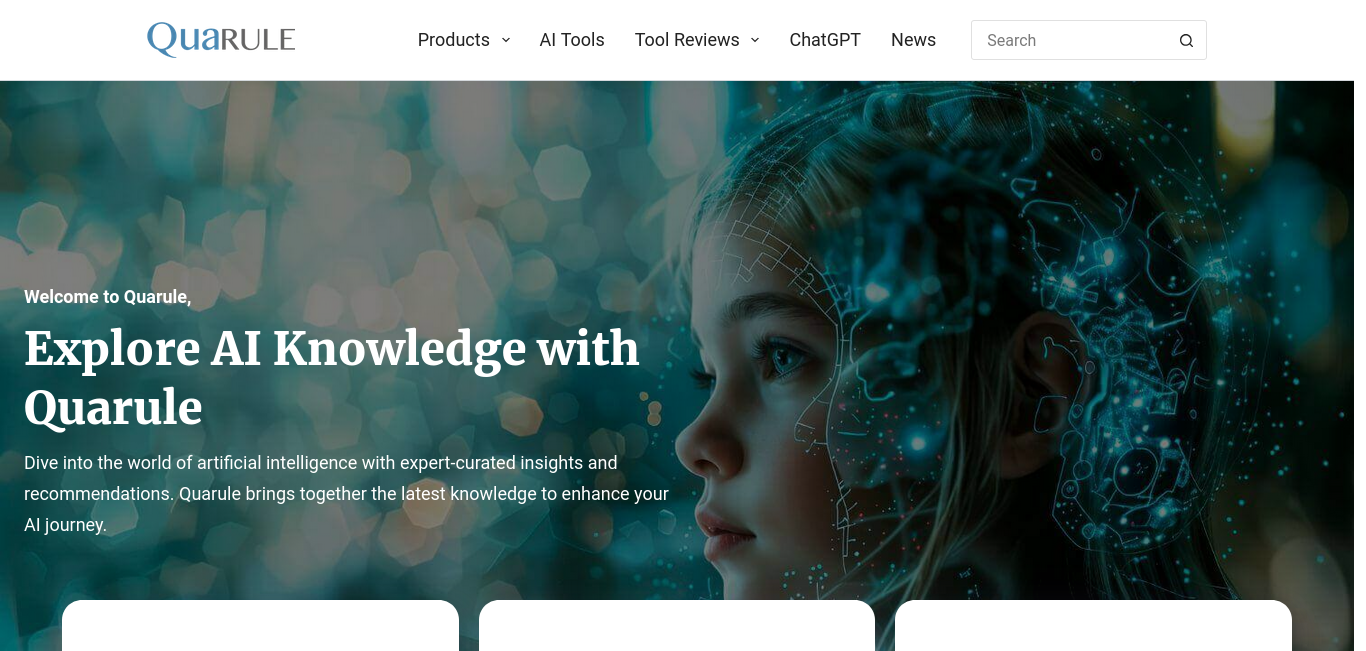The height and width of the screenshot is (651, 1366).
Task: Open the Tool Reviews menu item
Action: pyautogui.click(x=687, y=40)
